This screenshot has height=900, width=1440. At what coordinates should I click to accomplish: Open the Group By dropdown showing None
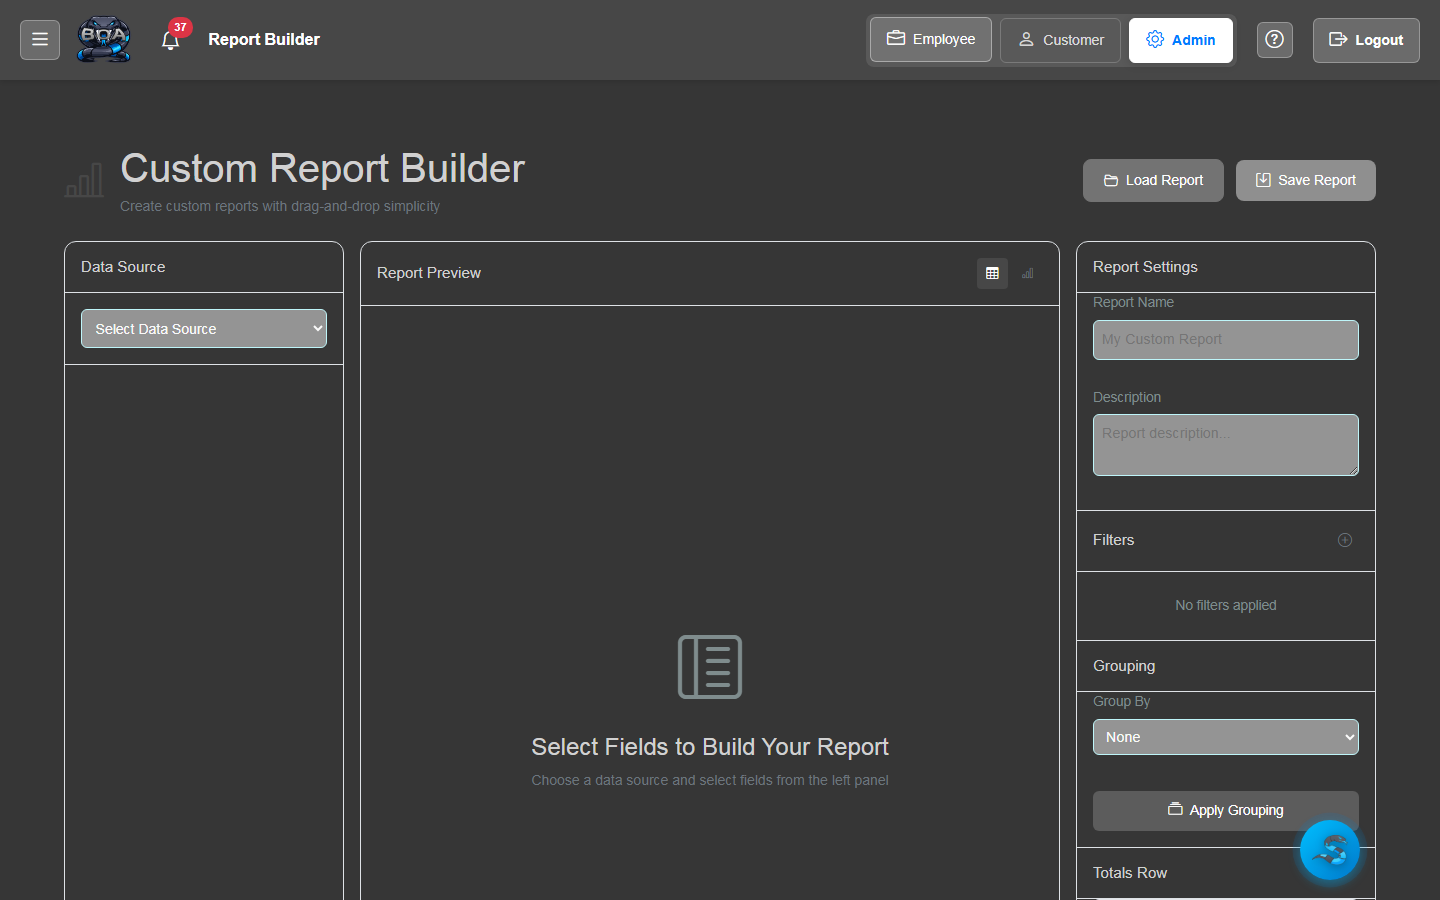click(x=1225, y=737)
